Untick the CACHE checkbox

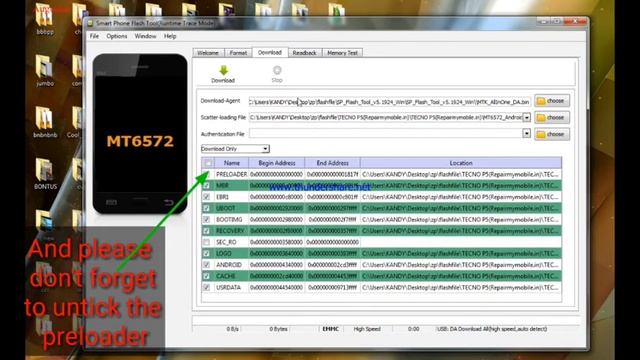point(207,276)
